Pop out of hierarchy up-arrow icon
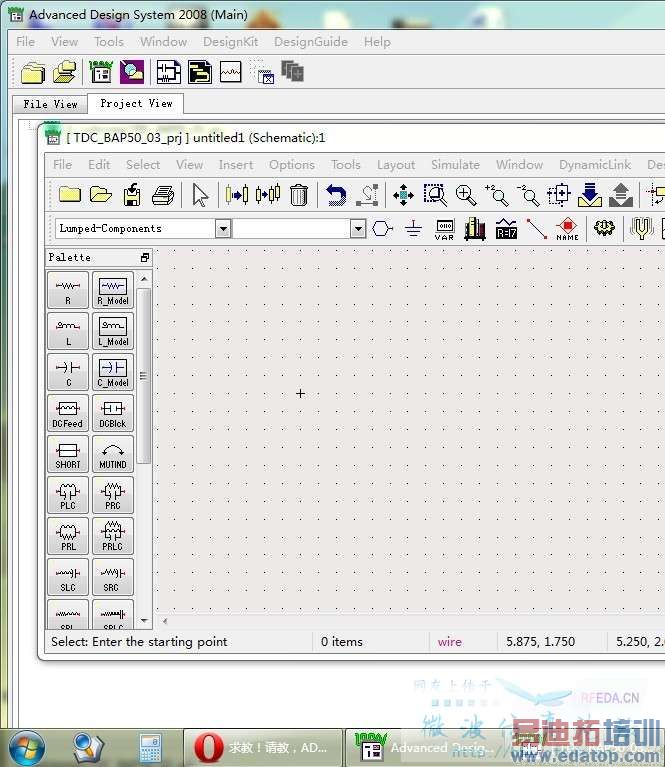 pyautogui.click(x=621, y=195)
